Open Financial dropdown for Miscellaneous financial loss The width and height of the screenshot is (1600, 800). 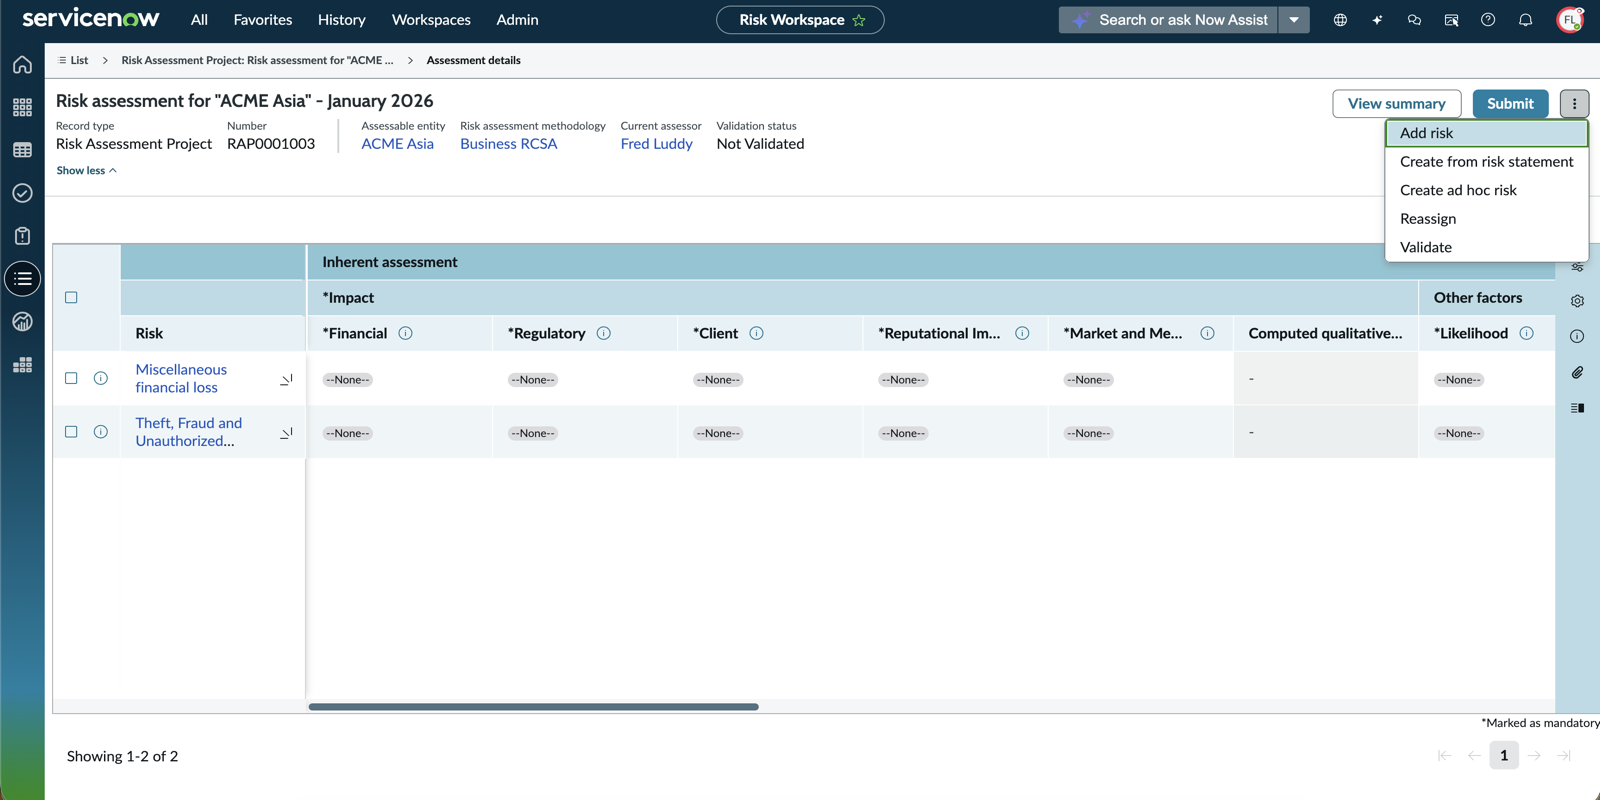(x=348, y=380)
